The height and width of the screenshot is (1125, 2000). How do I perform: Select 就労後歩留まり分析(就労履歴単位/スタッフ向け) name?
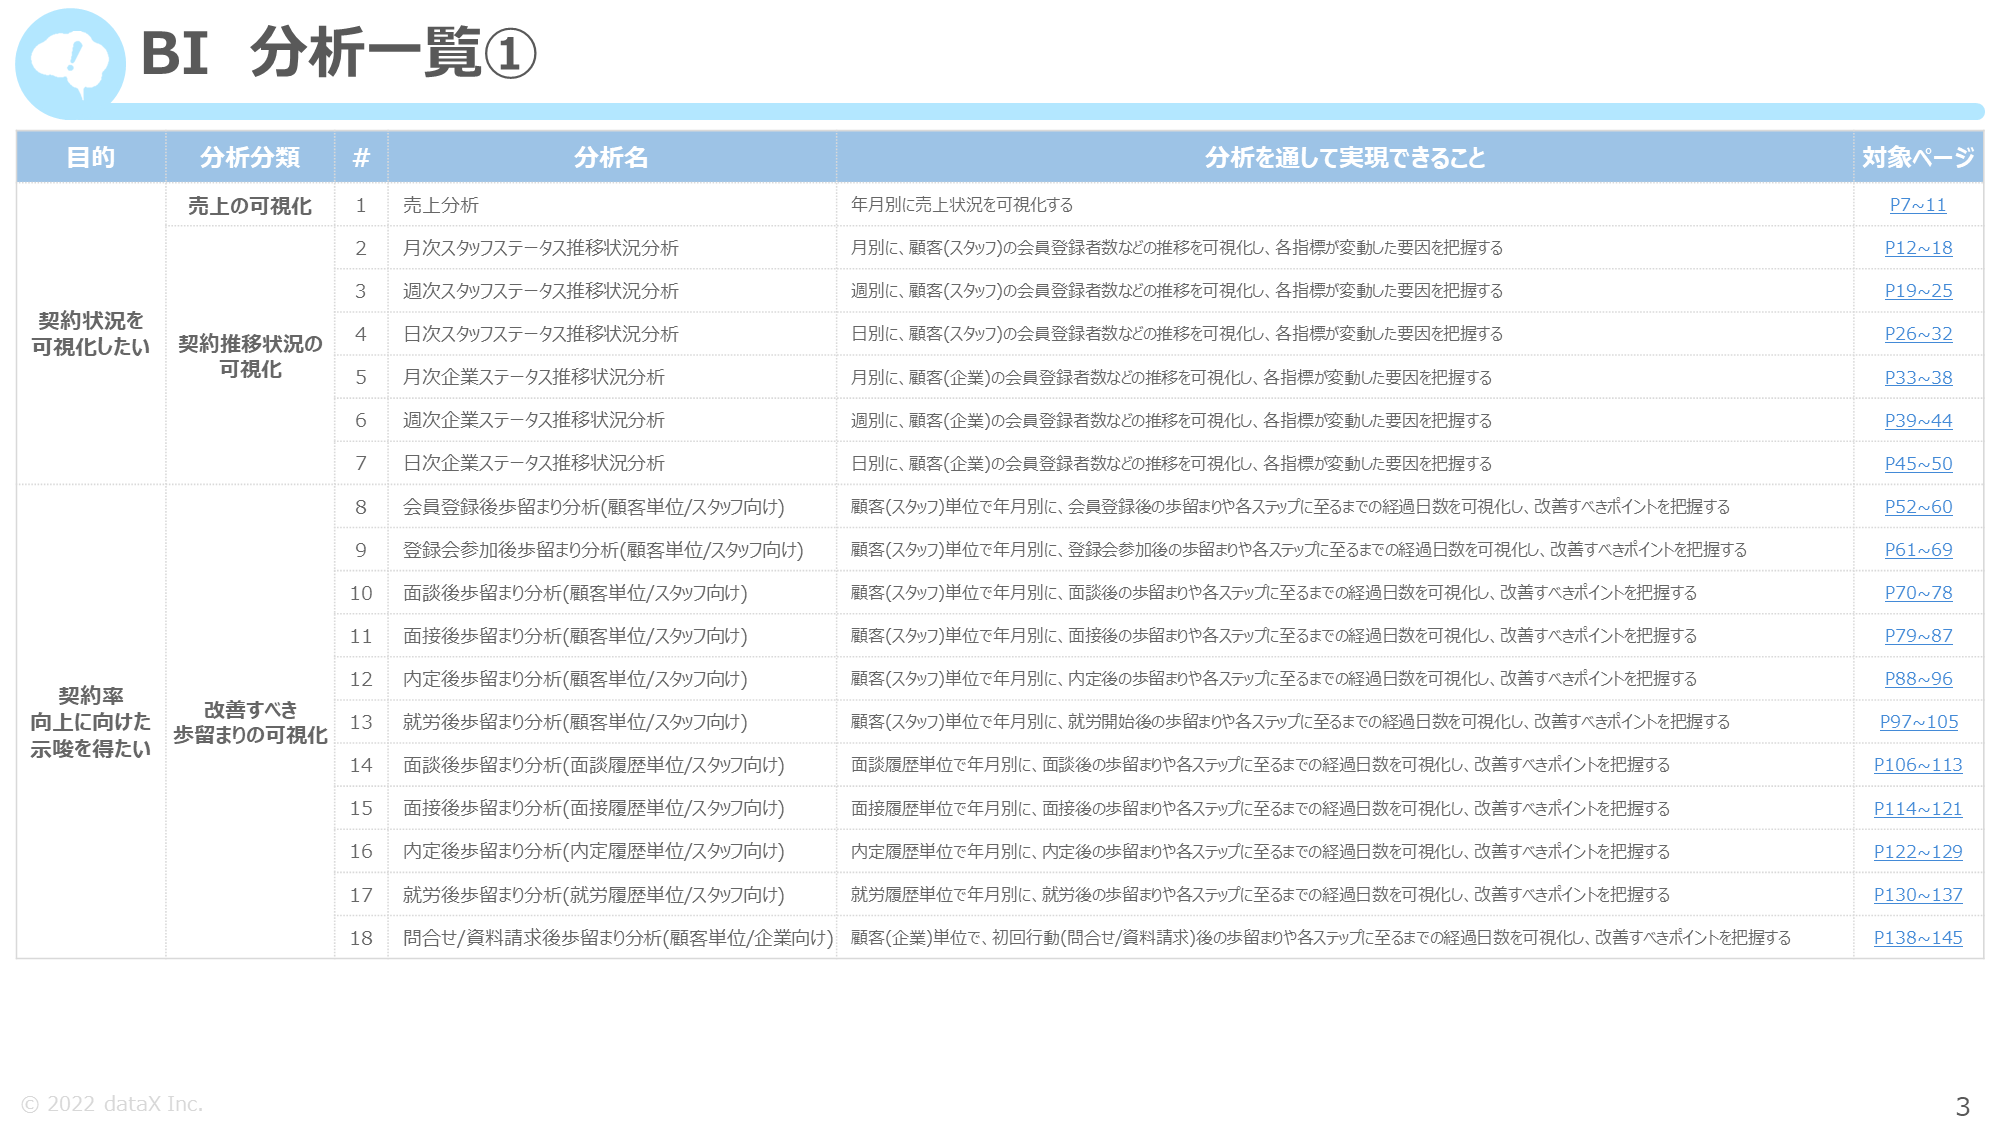[594, 895]
